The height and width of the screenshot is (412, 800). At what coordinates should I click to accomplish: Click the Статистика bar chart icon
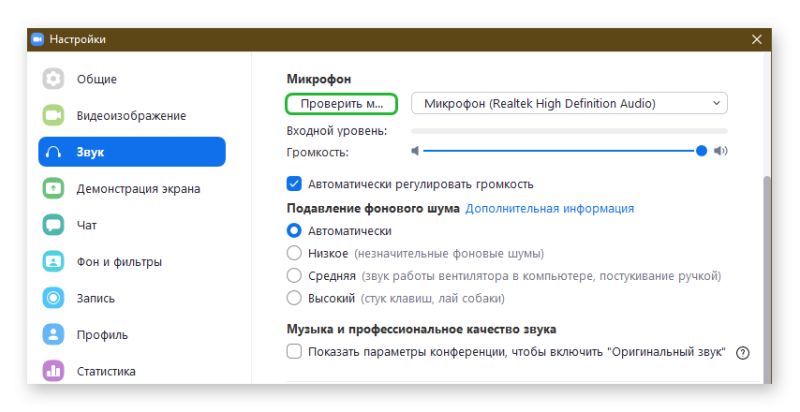click(x=53, y=371)
